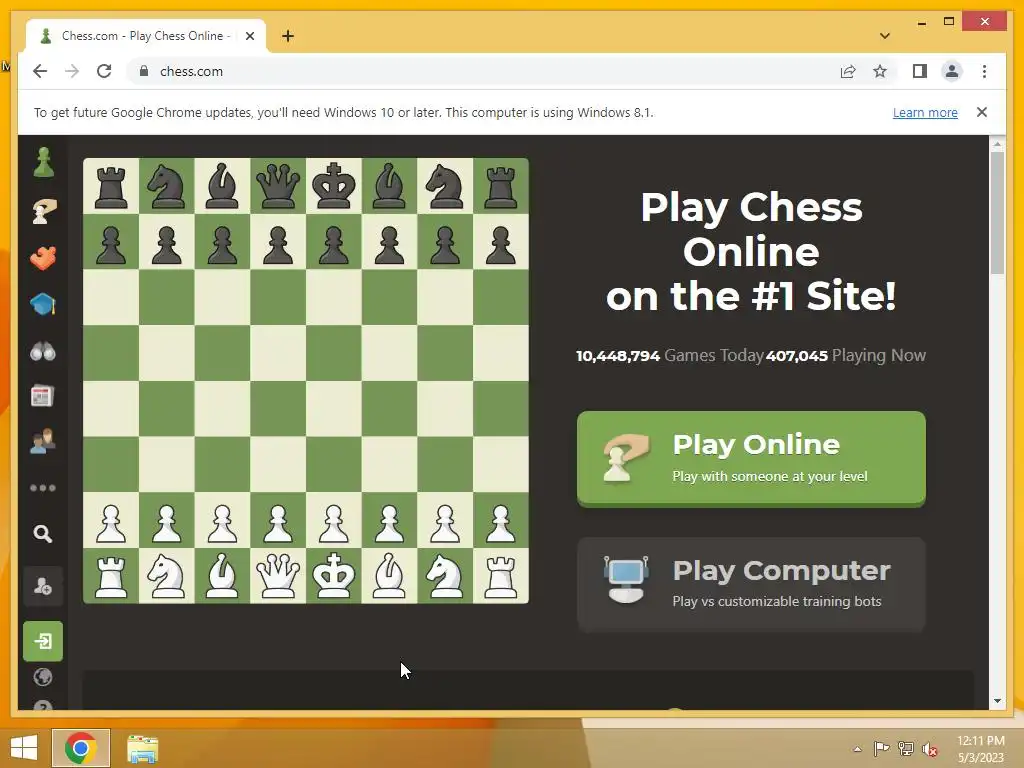Open the Action Center flag icon

881,749
